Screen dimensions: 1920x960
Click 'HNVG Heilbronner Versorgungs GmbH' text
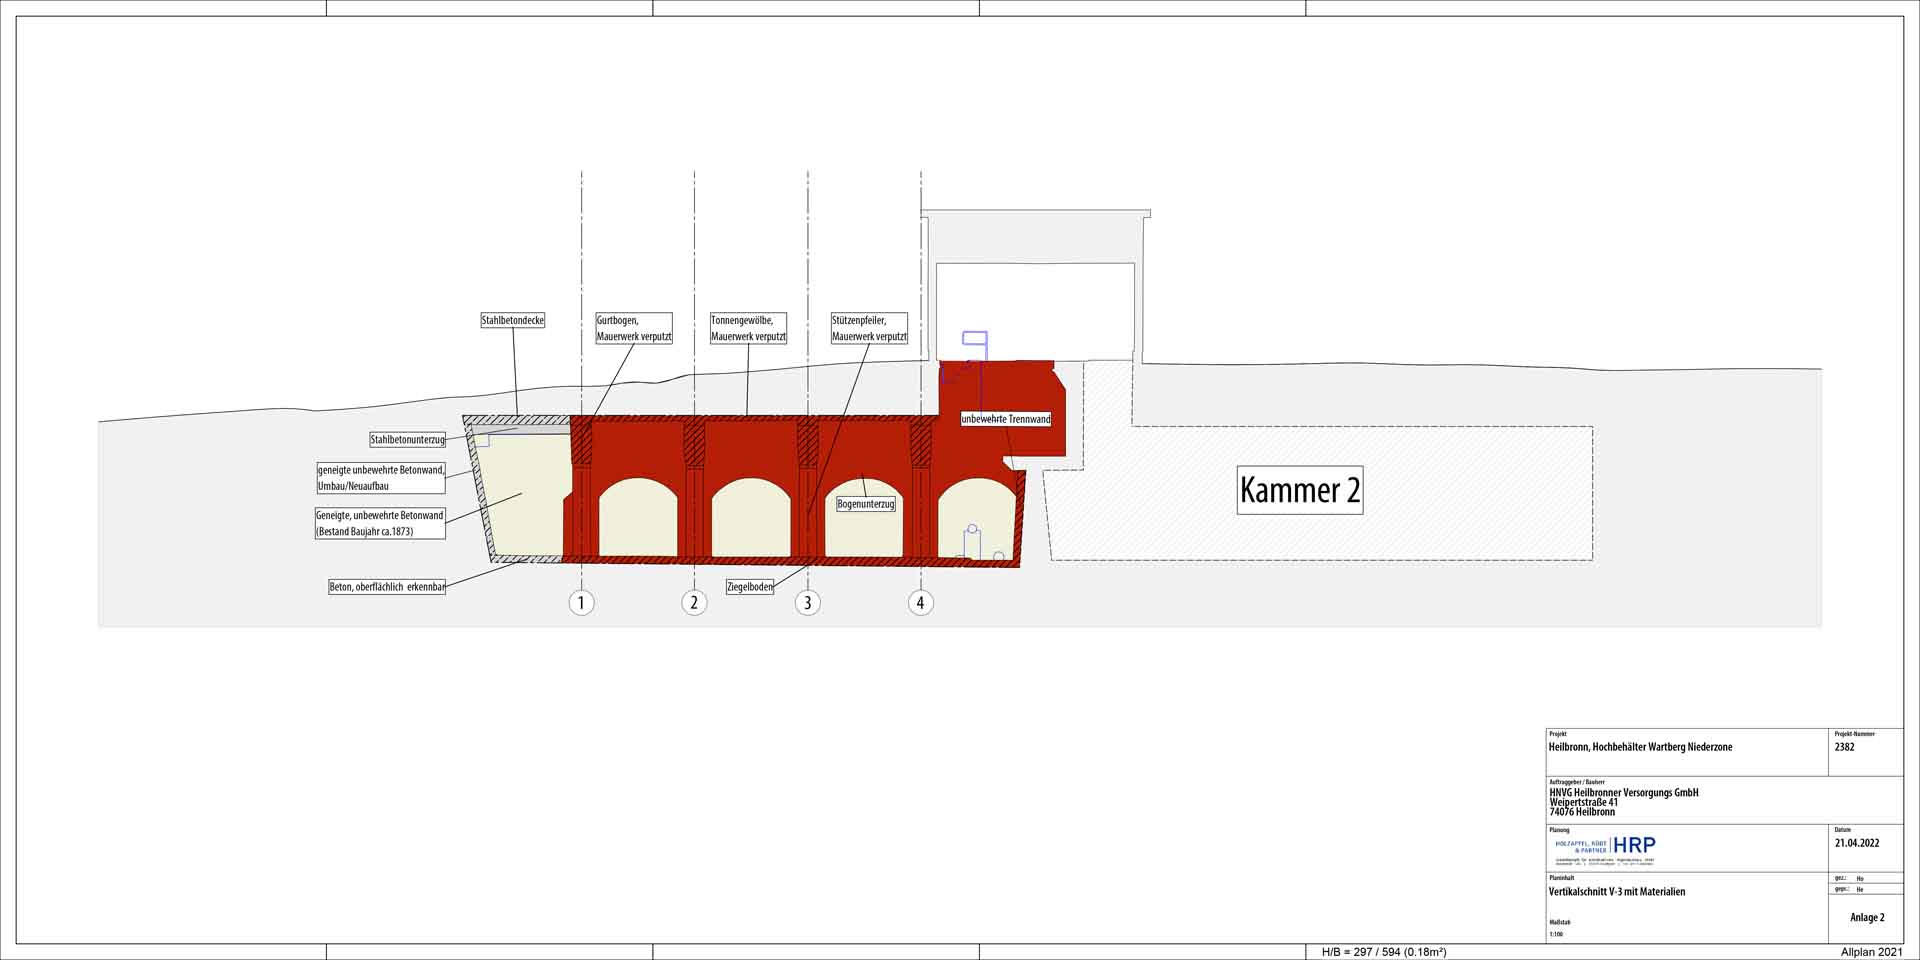pyautogui.click(x=1623, y=793)
